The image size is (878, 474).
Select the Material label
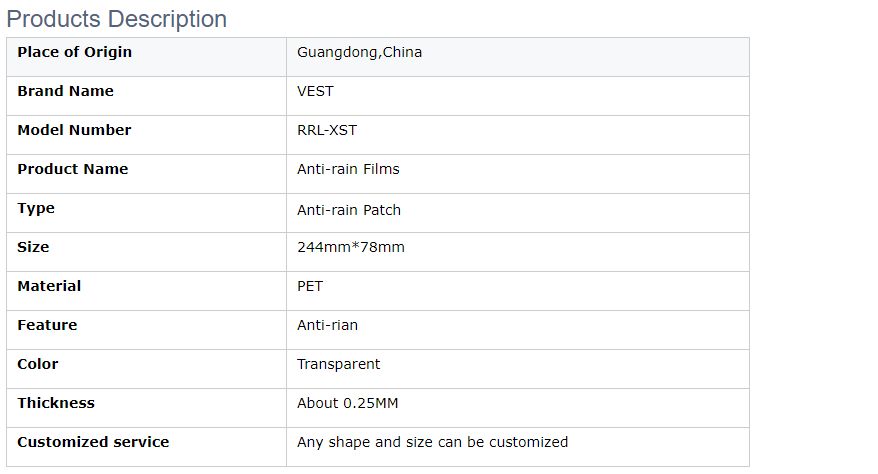[x=49, y=286]
